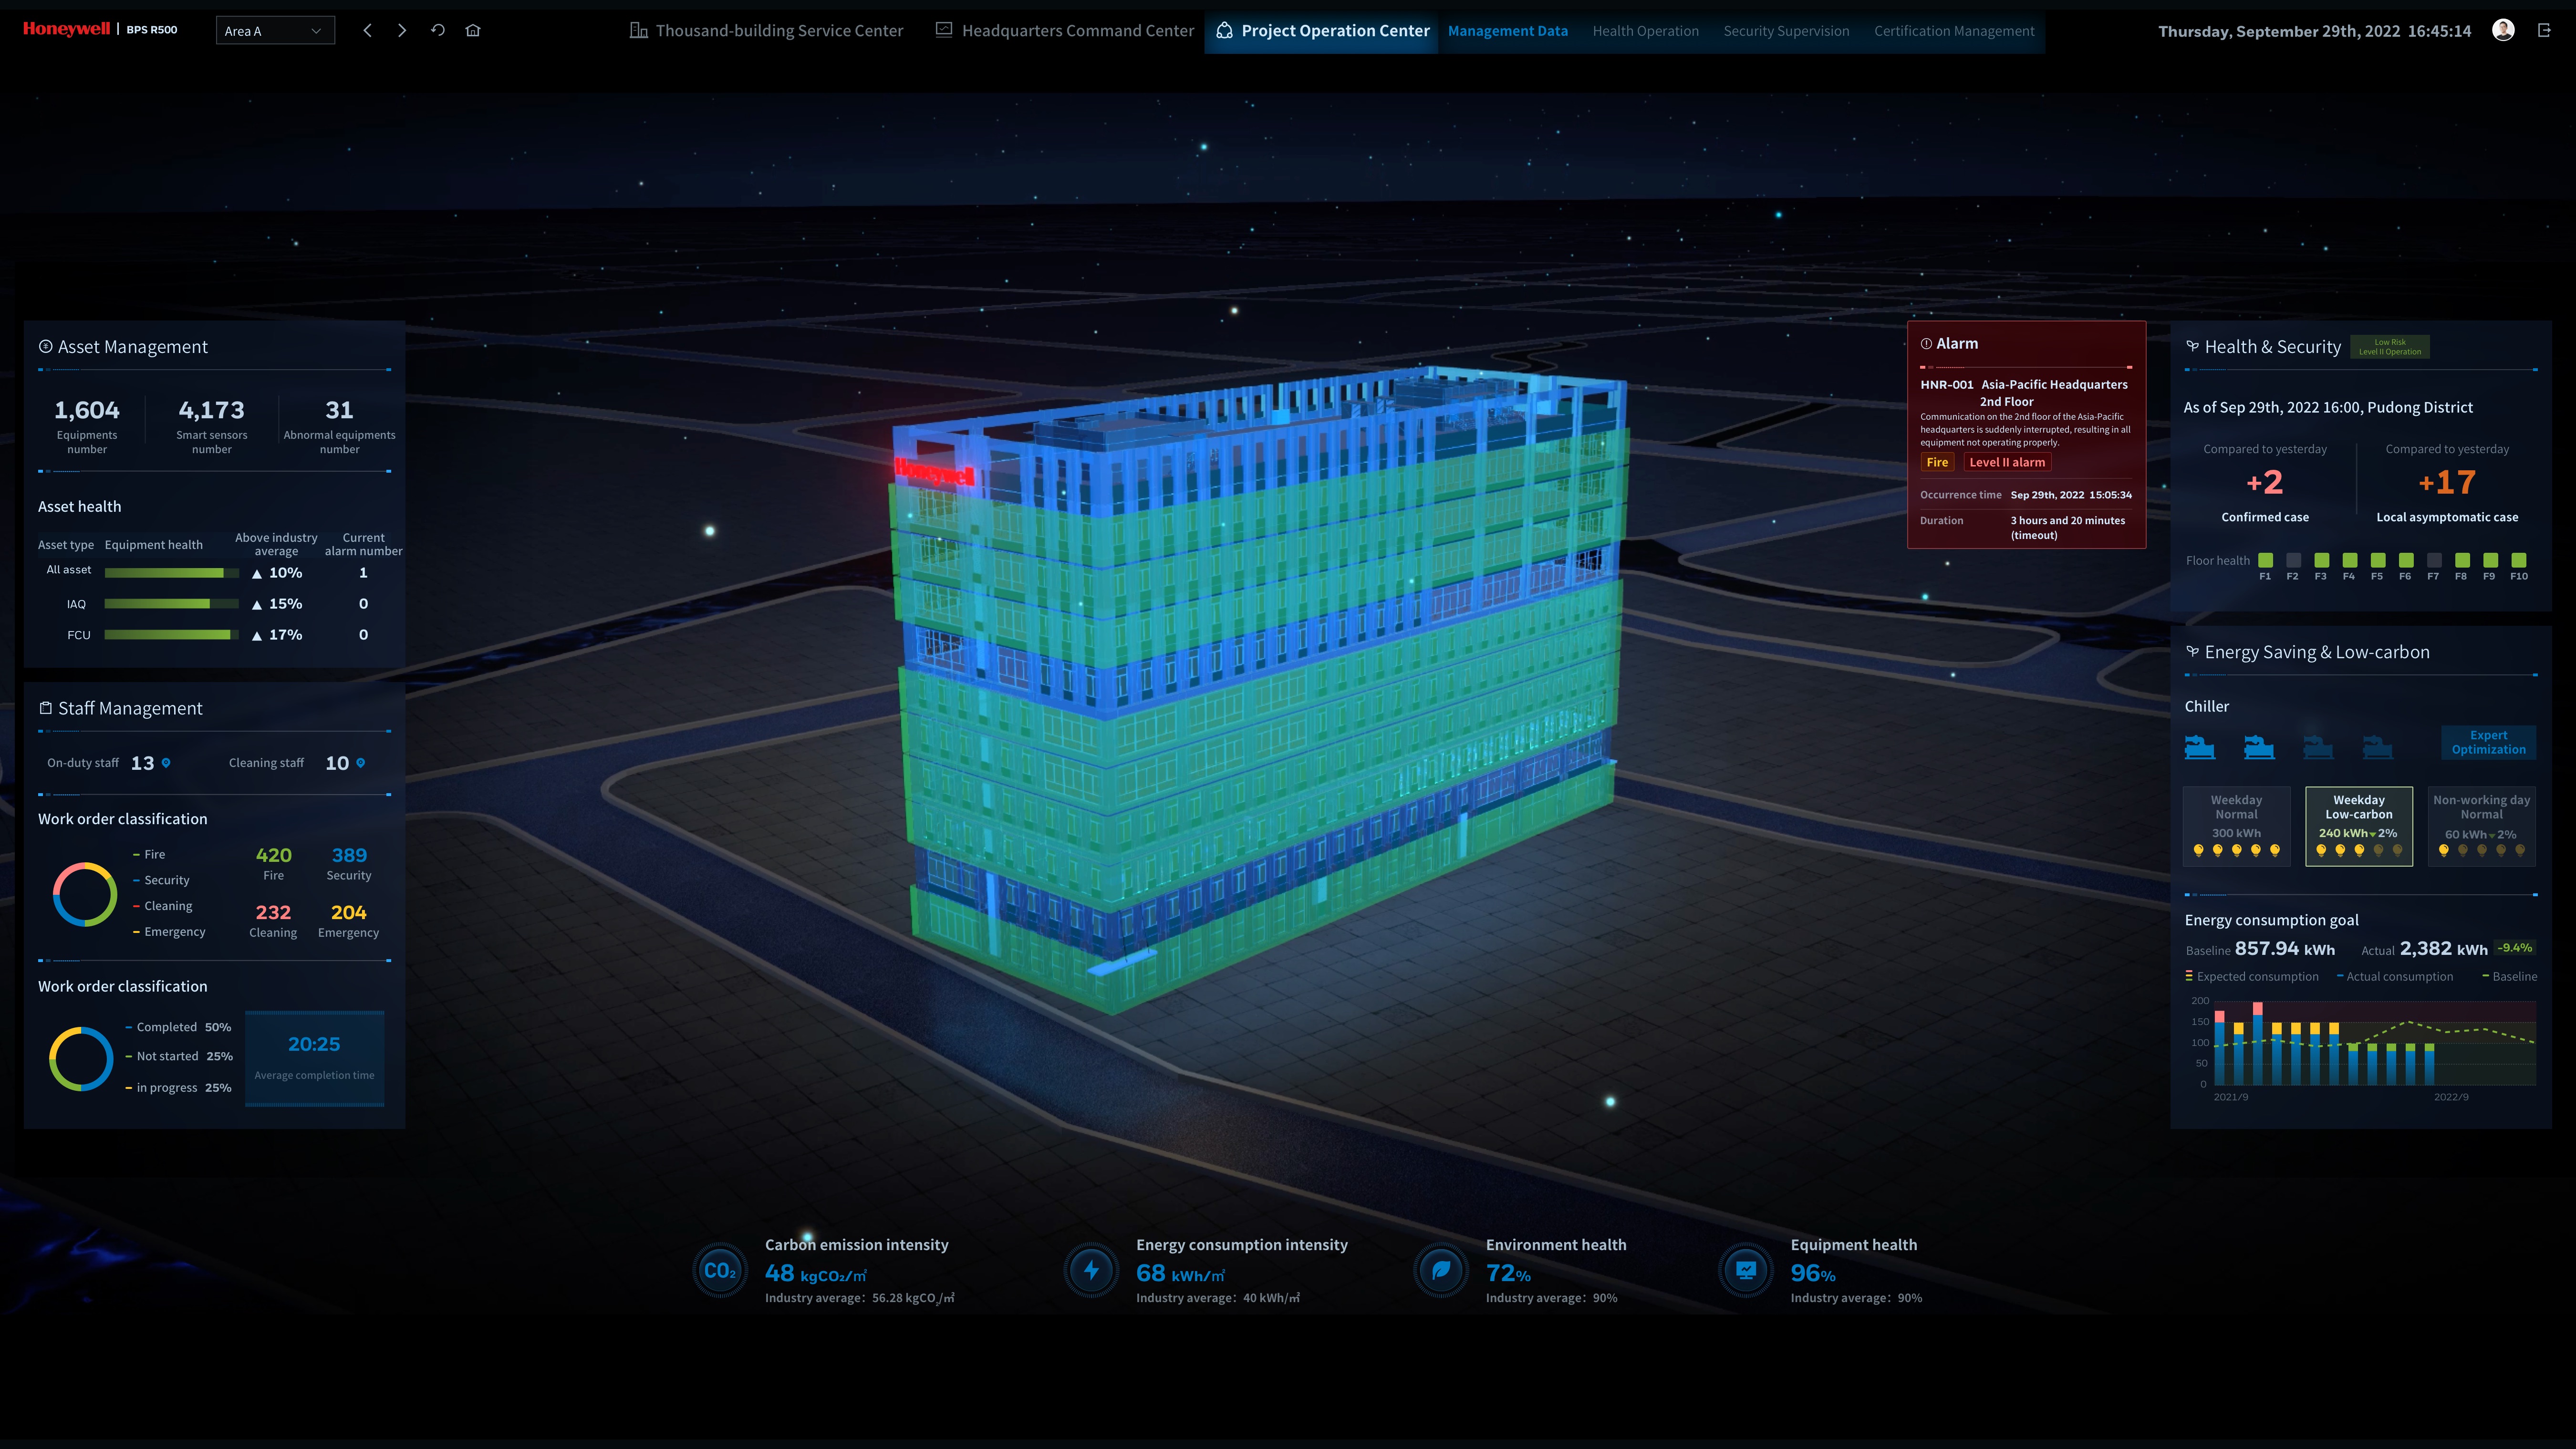2576x1449 pixels.
Task: Click the Expert Optimization button
Action: coord(2488,742)
